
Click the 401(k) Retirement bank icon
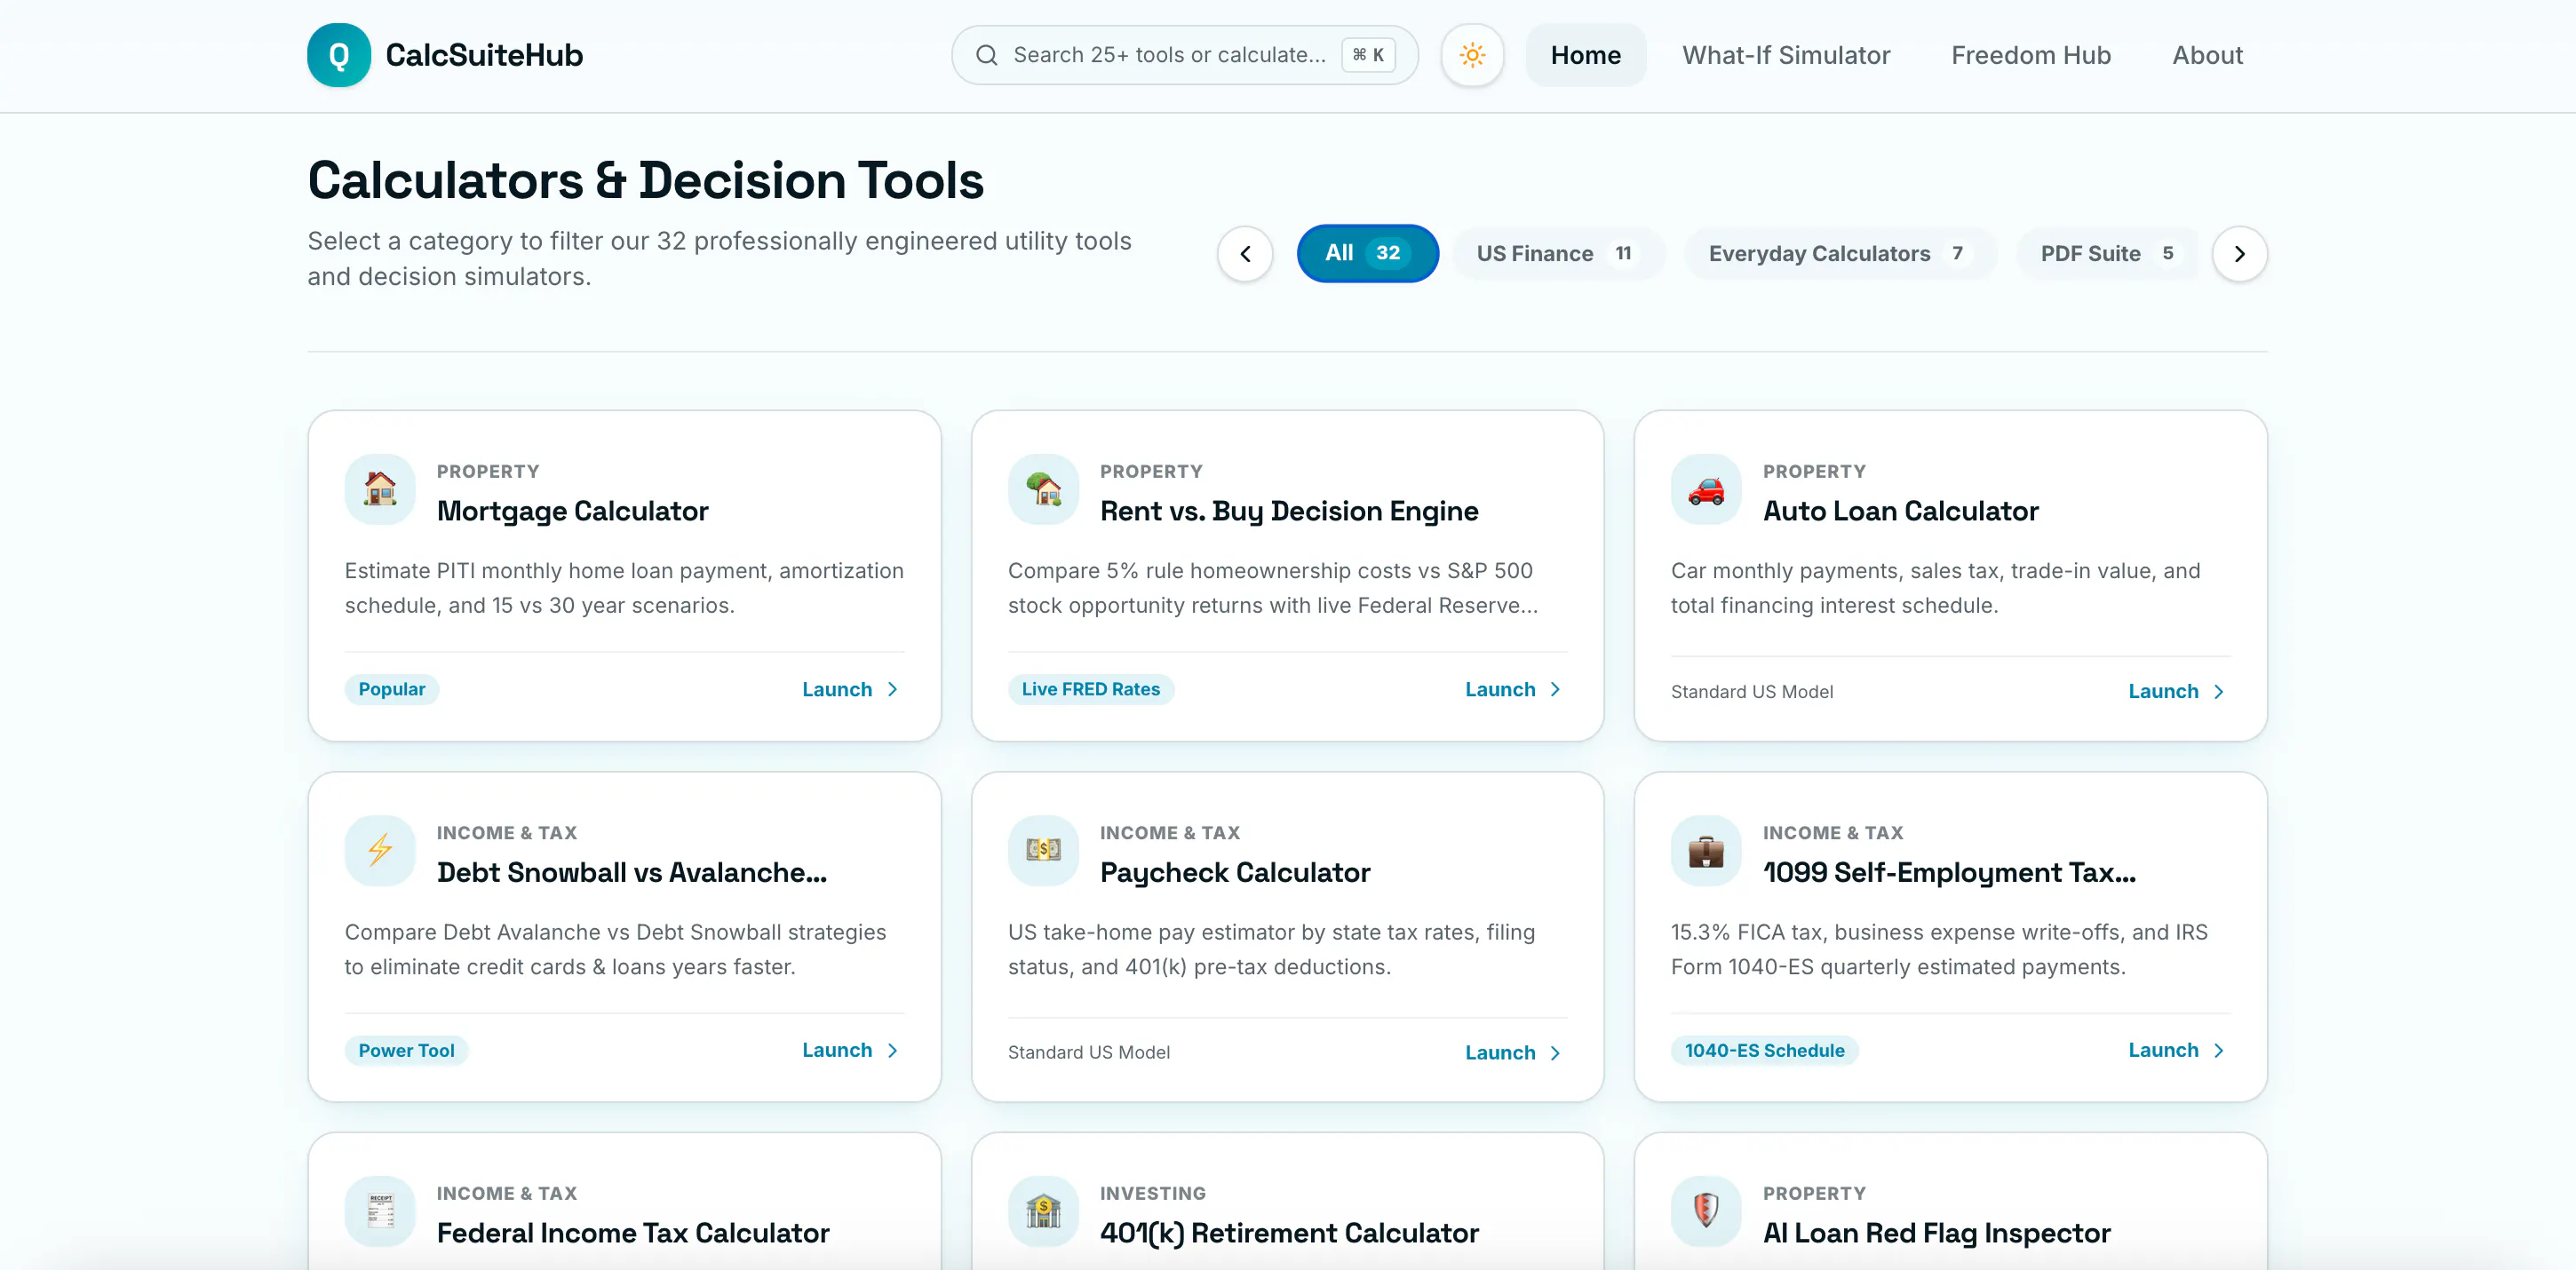pos(1043,1211)
